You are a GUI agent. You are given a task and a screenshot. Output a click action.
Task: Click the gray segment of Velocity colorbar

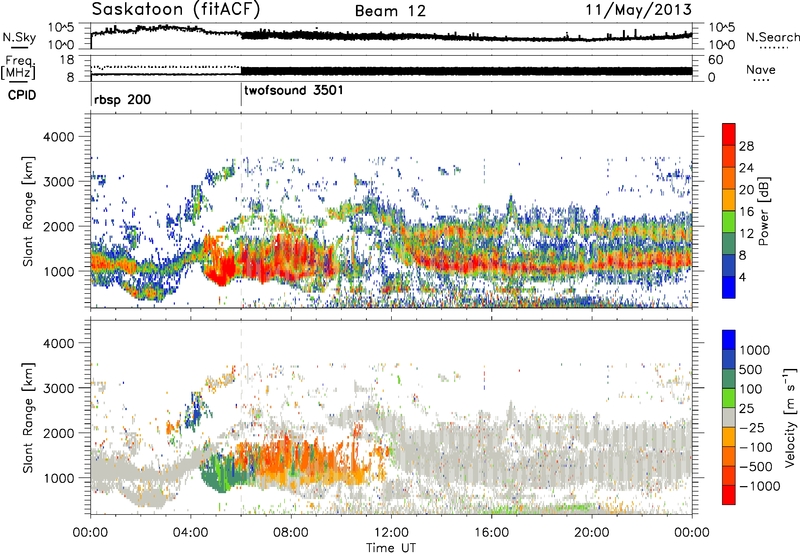point(729,418)
